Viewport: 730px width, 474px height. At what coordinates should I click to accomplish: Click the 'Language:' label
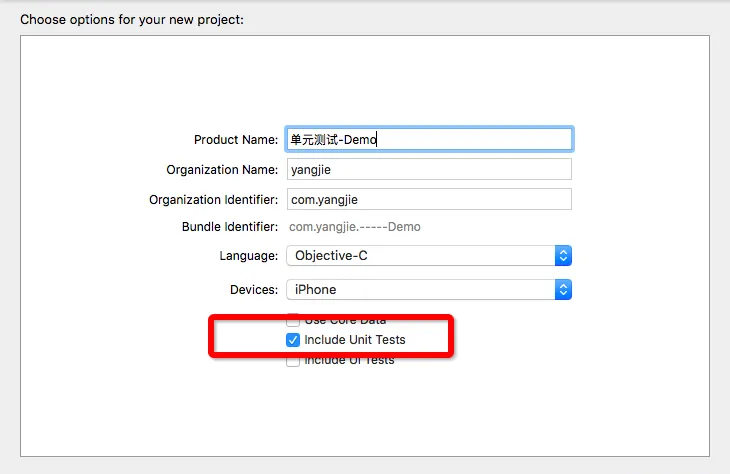(249, 256)
